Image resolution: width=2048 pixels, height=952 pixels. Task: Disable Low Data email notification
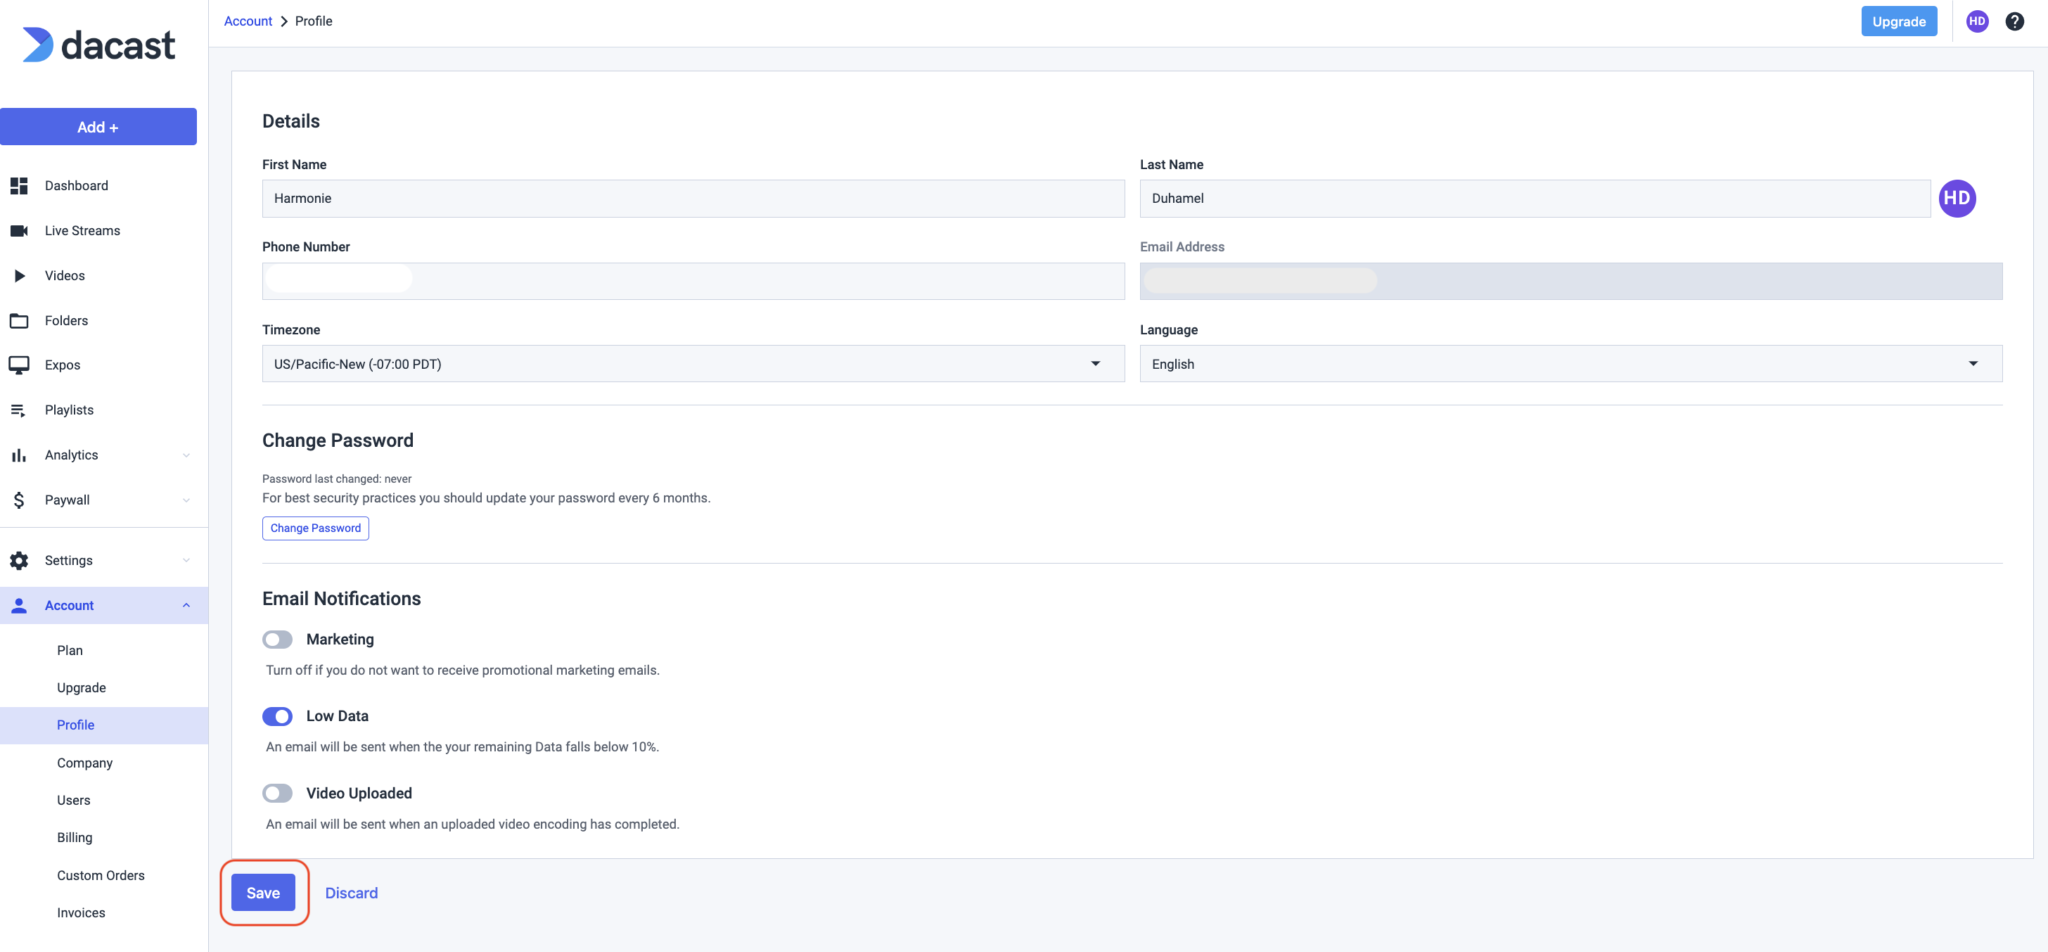(277, 716)
